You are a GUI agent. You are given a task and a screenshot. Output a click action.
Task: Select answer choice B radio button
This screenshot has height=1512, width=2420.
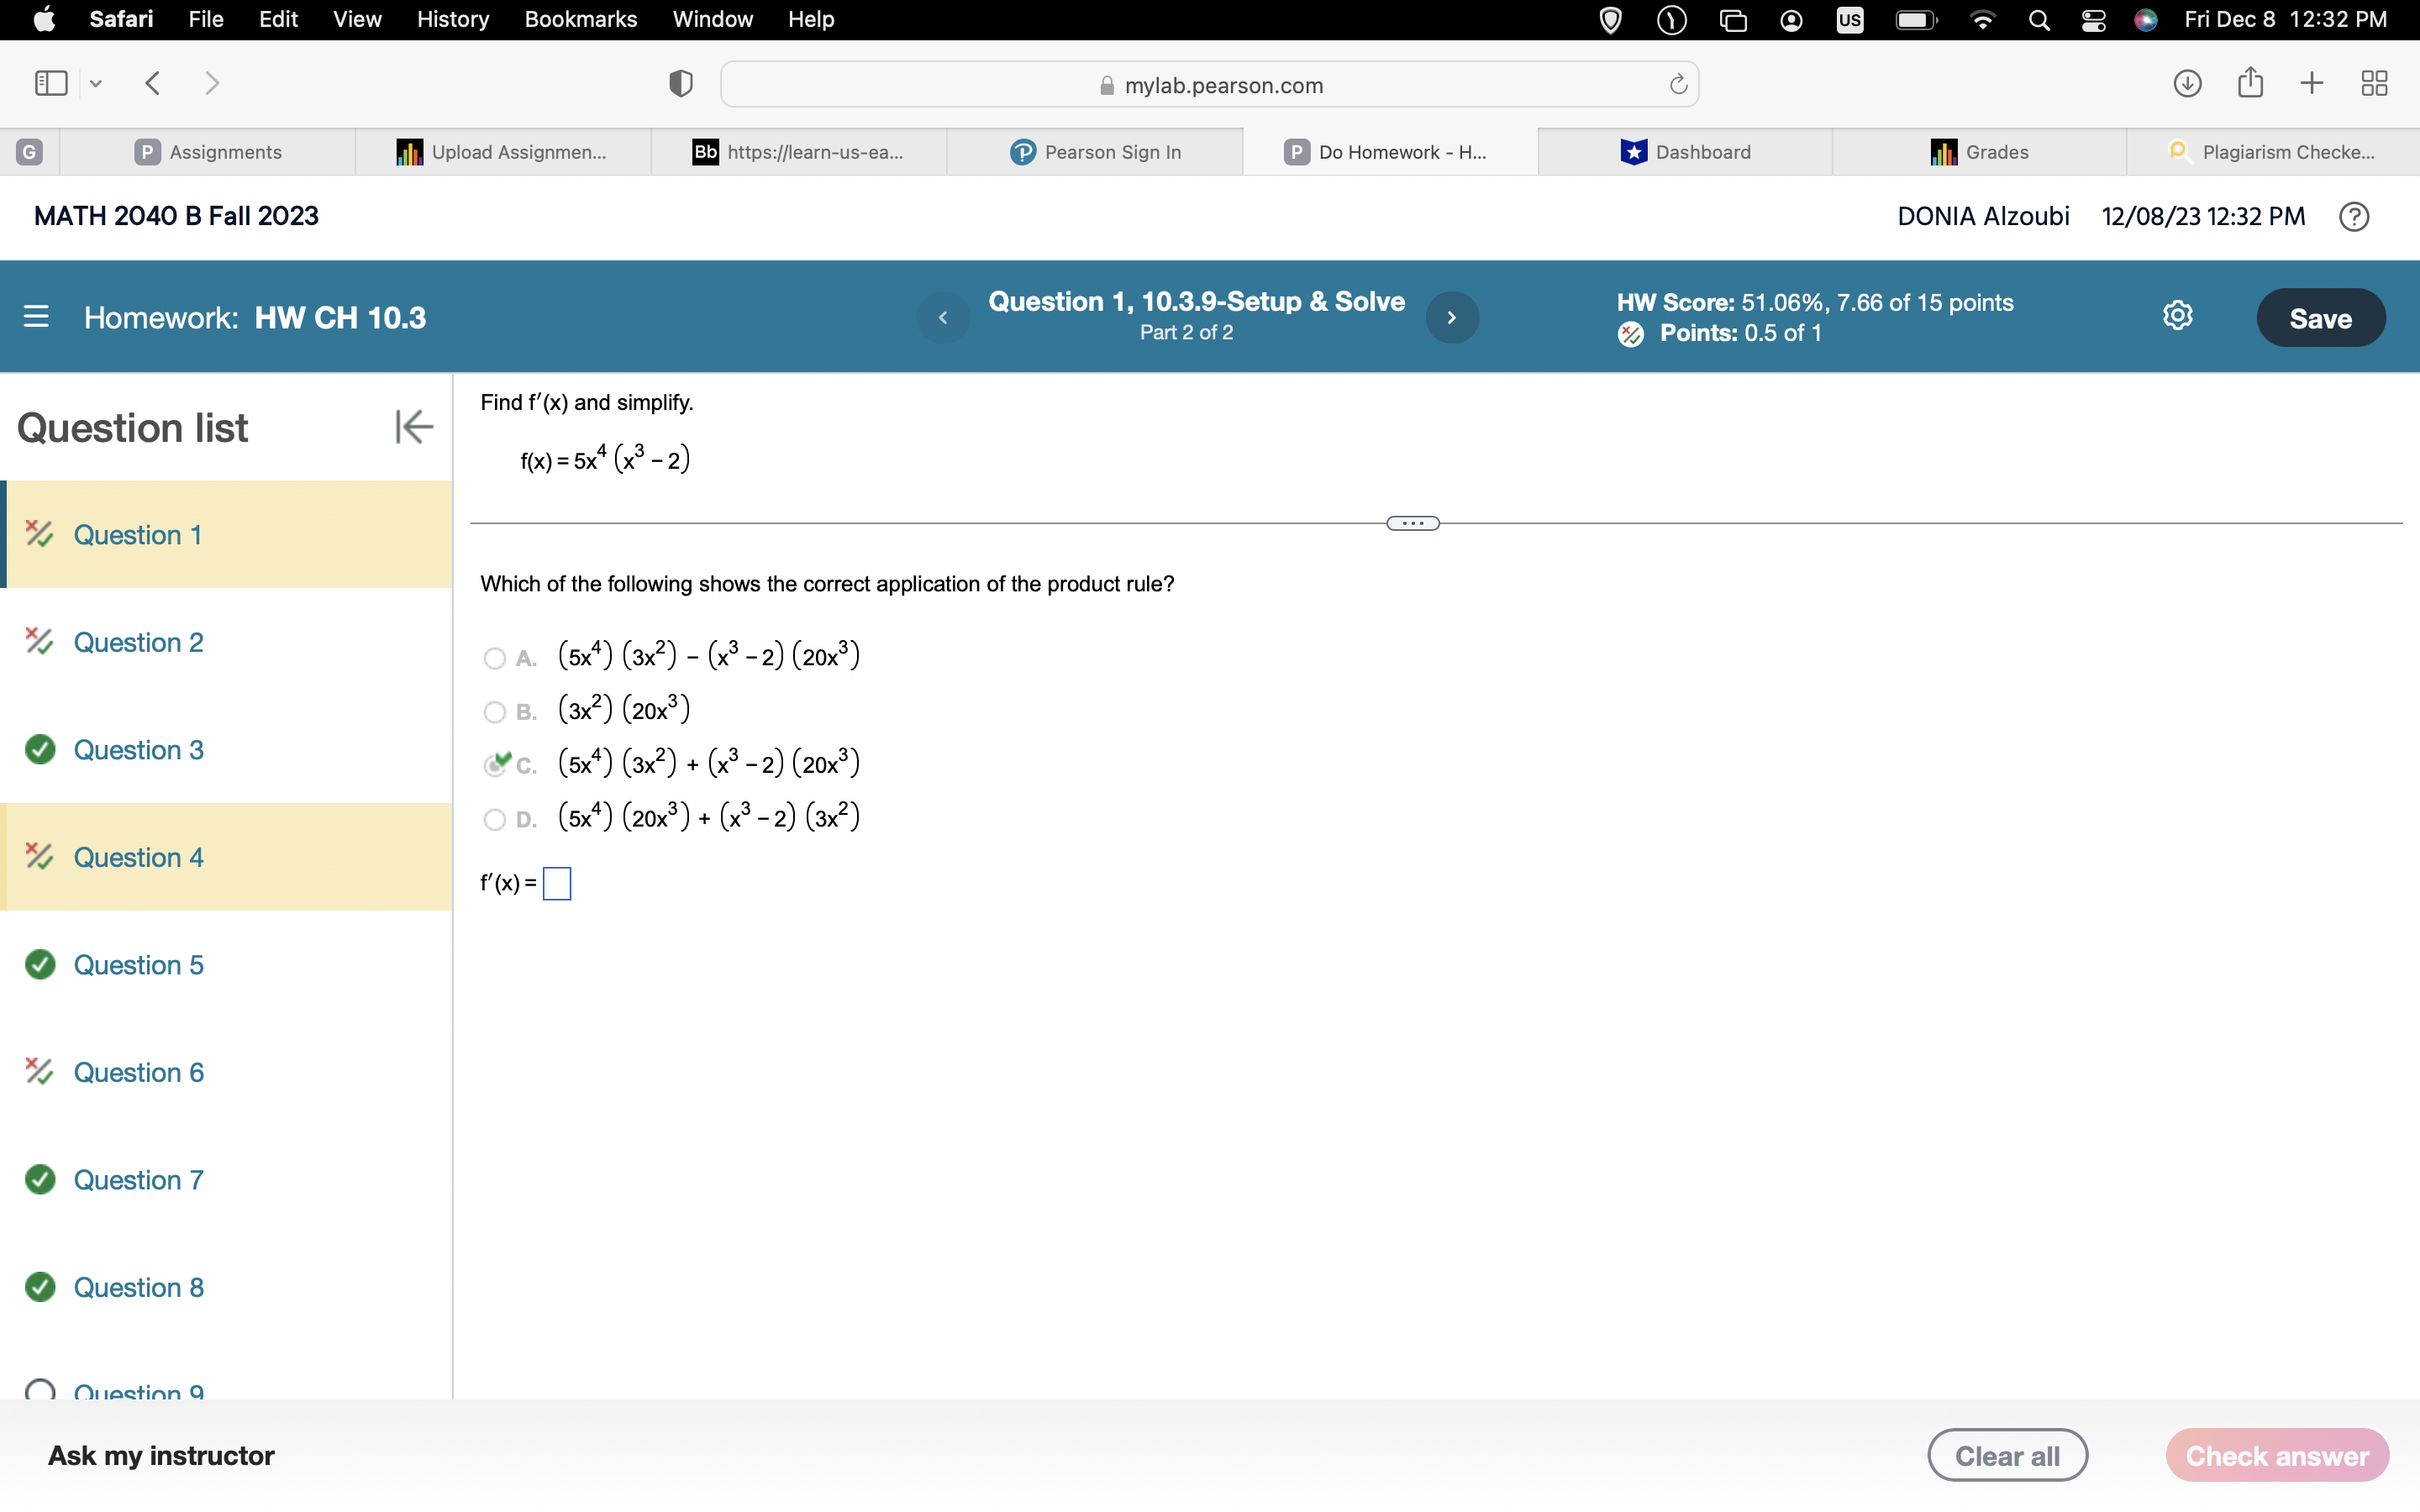(494, 712)
